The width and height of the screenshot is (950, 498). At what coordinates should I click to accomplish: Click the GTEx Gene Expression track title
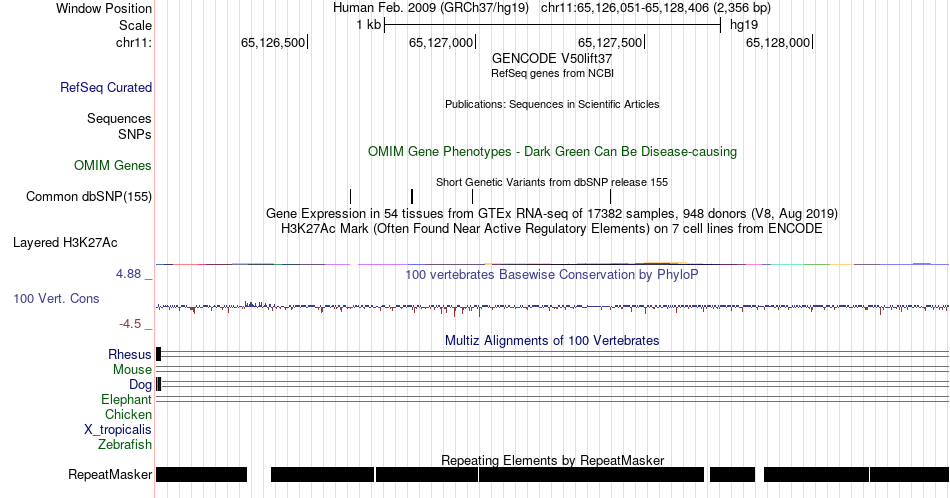click(552, 214)
